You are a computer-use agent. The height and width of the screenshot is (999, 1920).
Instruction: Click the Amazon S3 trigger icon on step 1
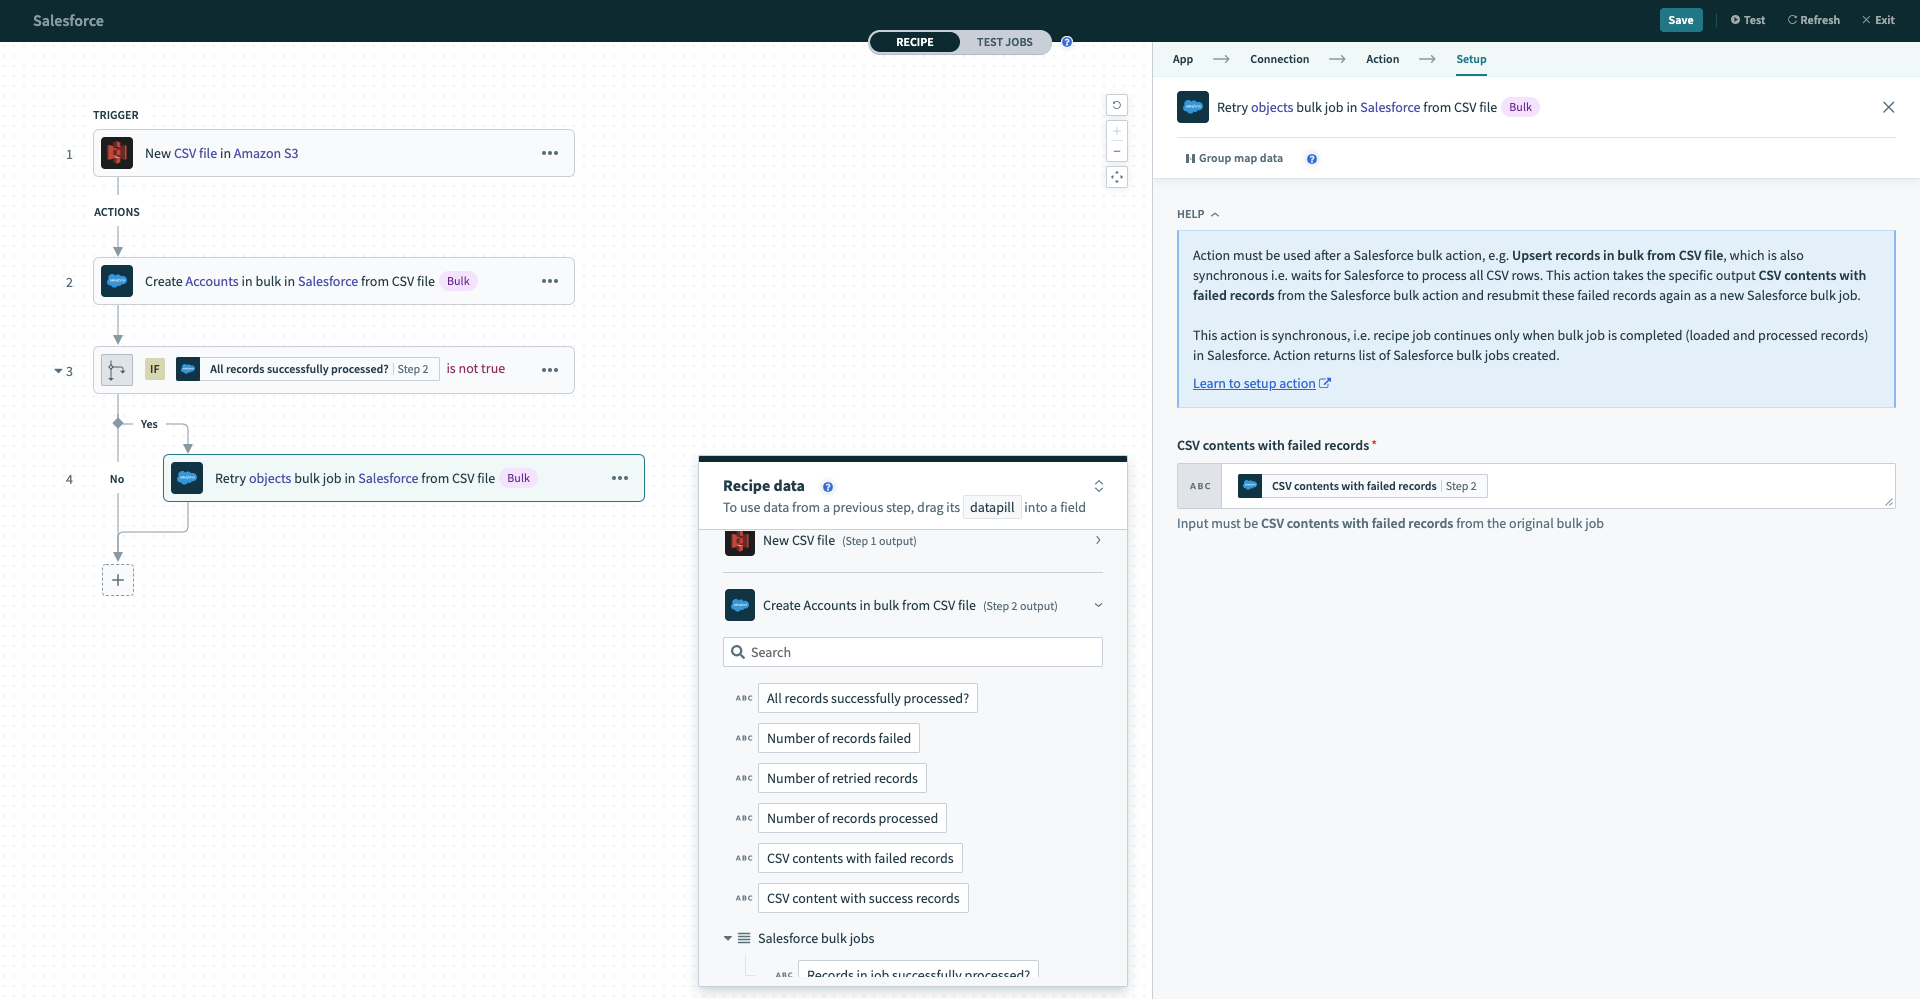click(x=117, y=153)
